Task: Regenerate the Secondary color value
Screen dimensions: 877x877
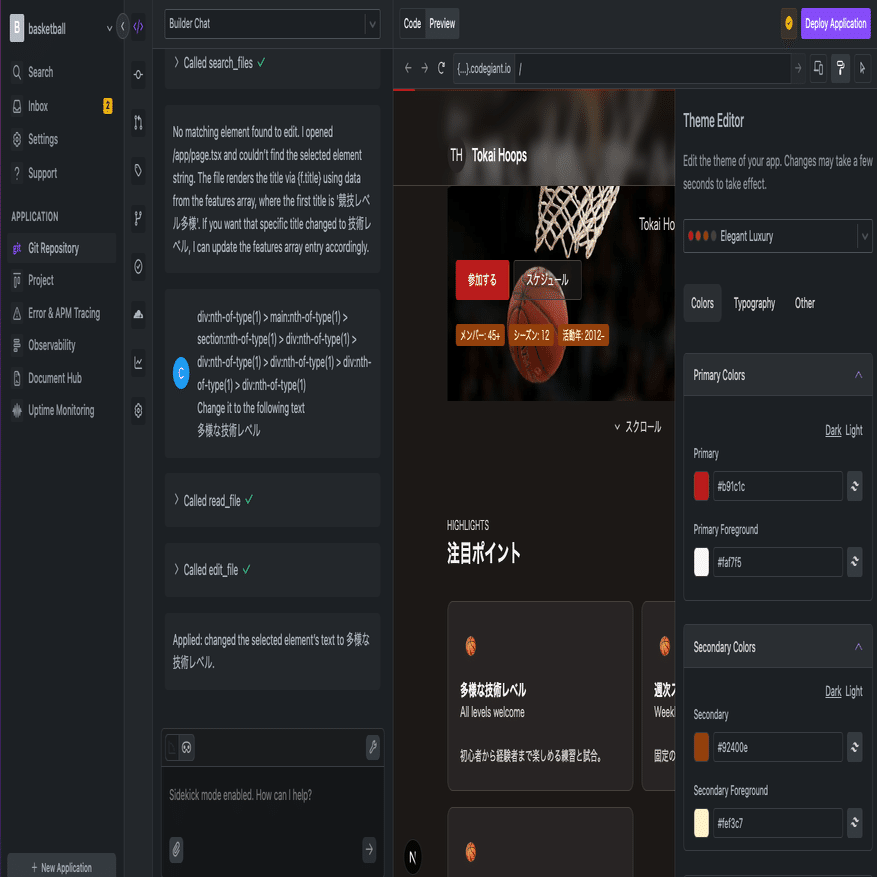Action: point(854,747)
